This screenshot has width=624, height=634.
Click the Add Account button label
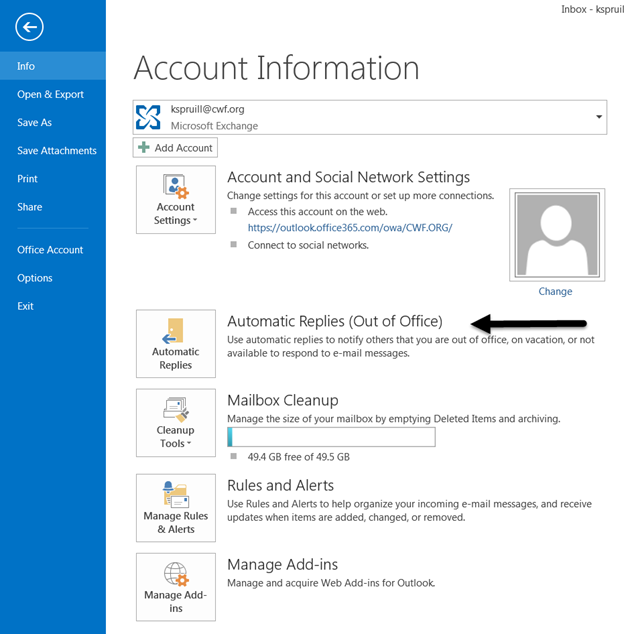tap(184, 148)
